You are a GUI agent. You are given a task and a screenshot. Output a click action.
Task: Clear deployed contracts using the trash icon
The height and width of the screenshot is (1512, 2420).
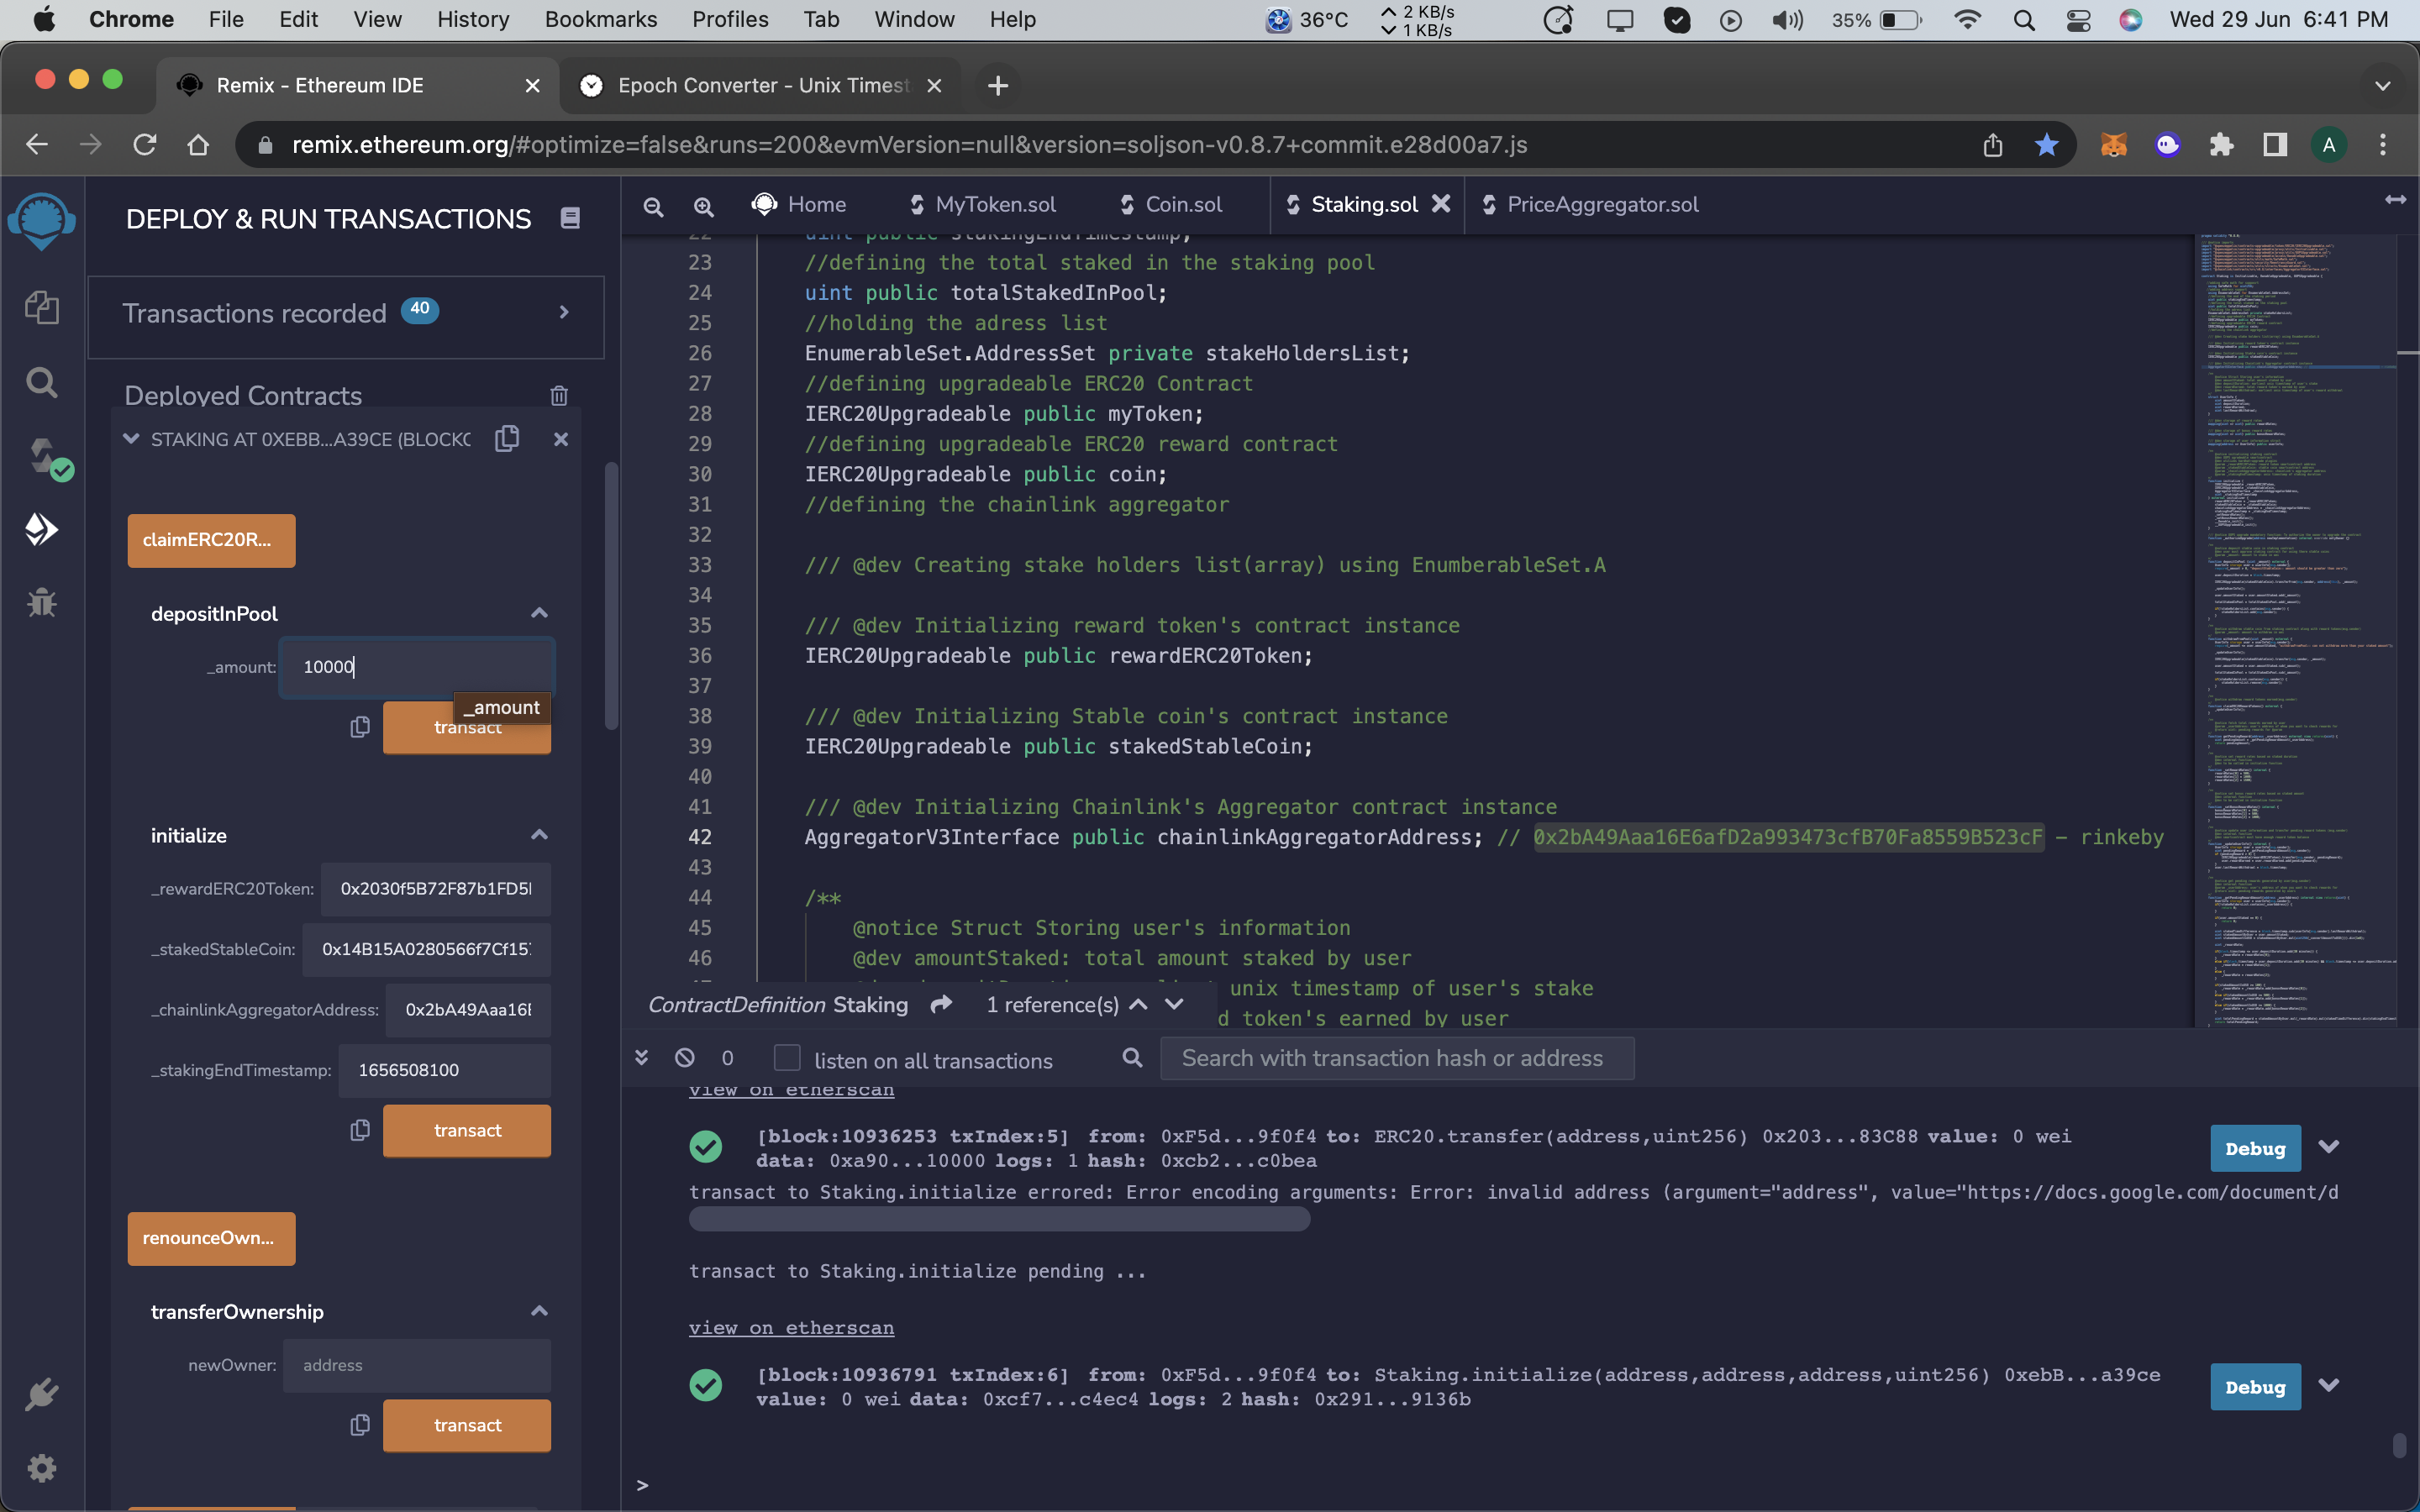(558, 395)
